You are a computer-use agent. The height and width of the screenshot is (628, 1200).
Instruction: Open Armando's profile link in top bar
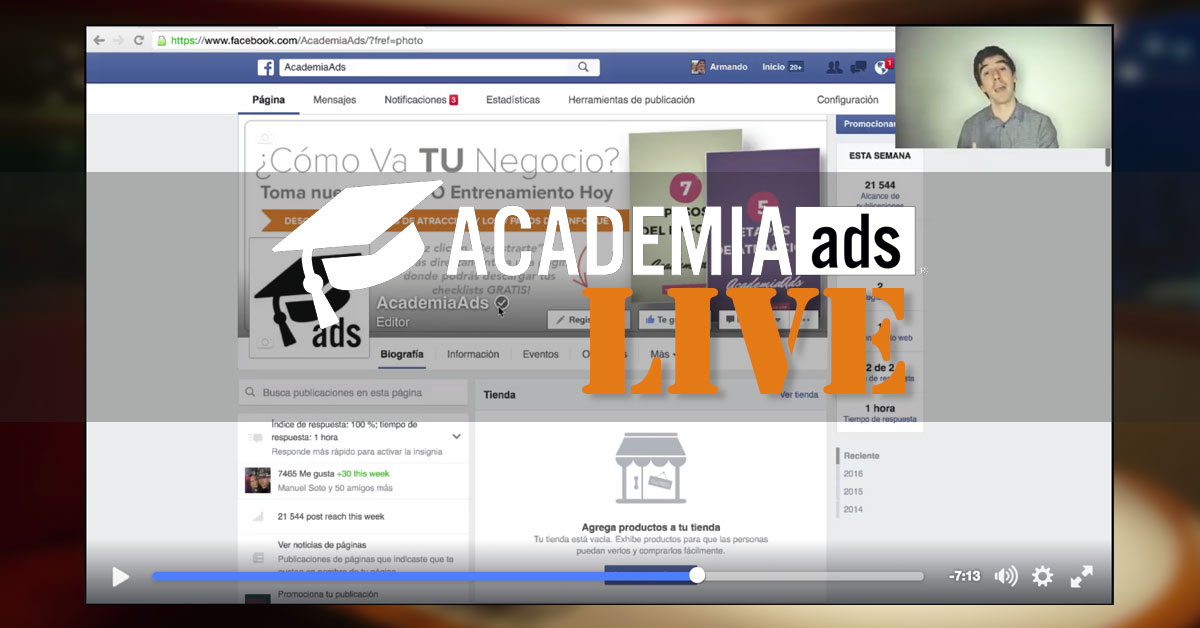click(x=729, y=67)
